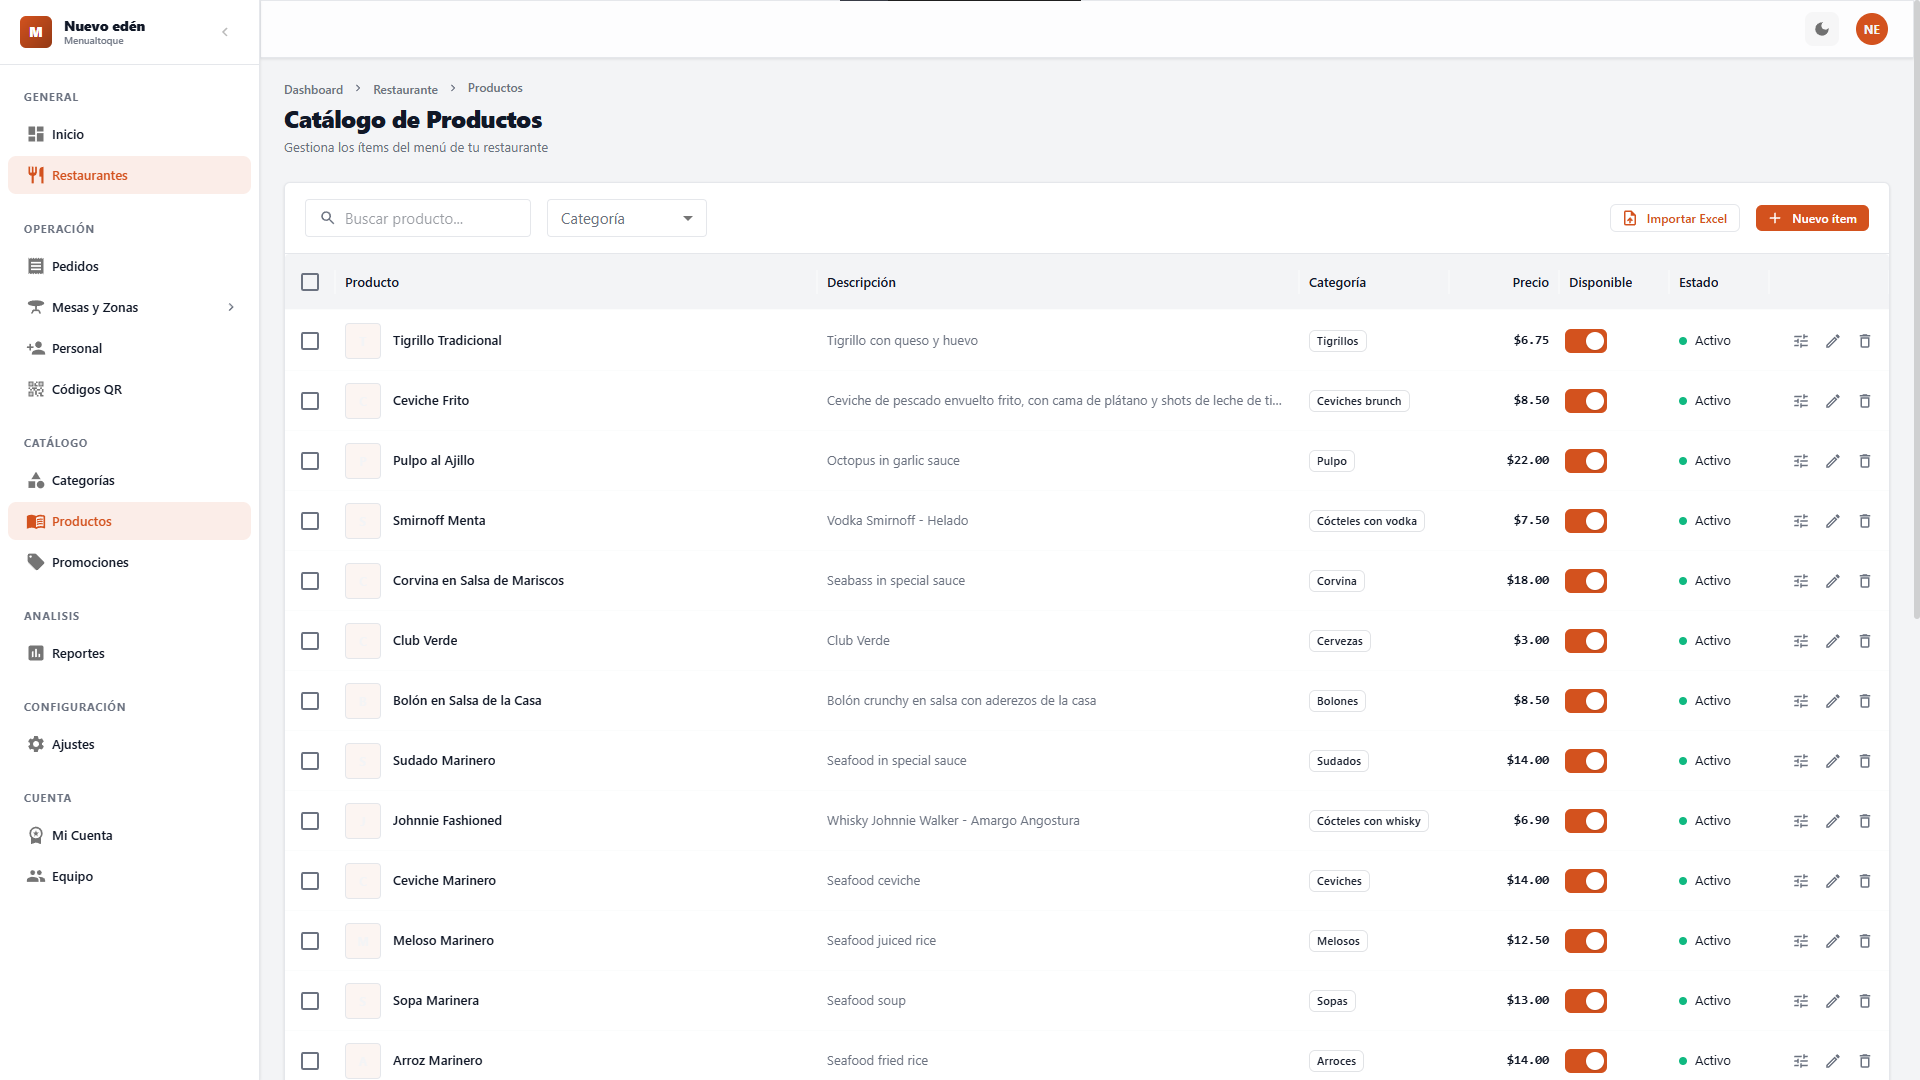
Task: Delete Ceviche Frito with trash icon
Action: [1865, 401]
